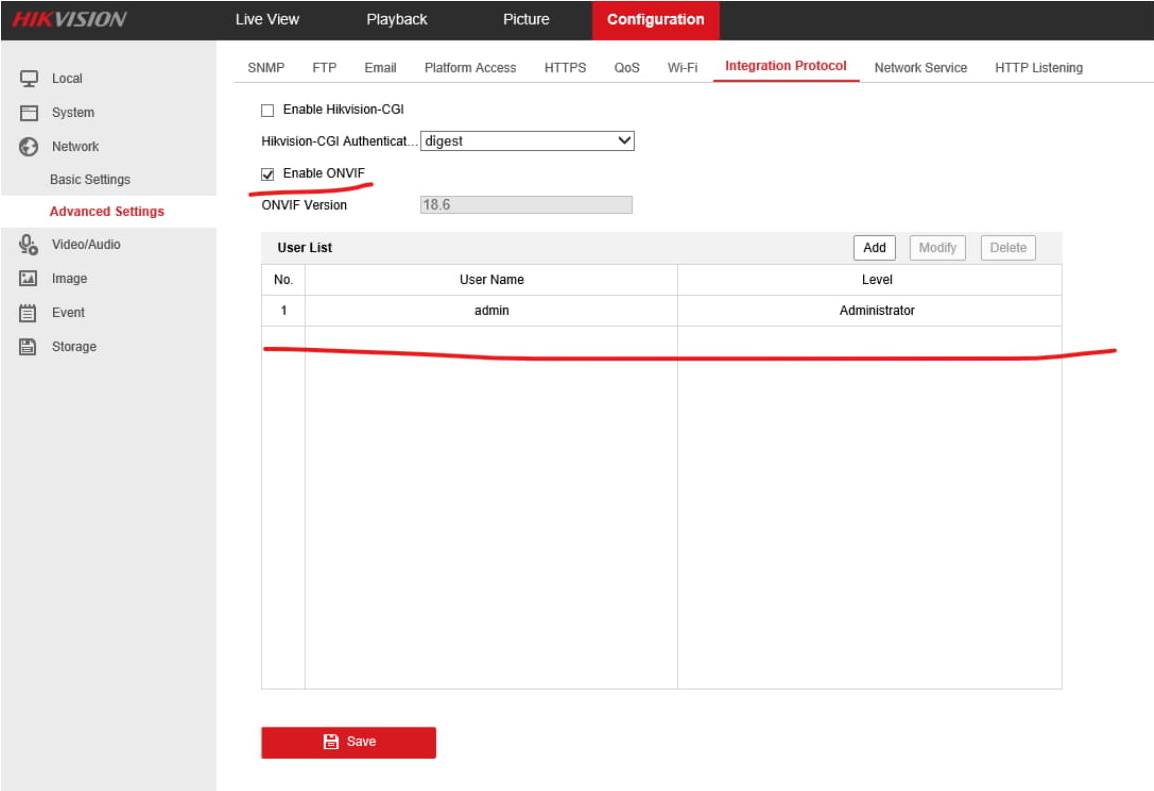Click the Local monitor icon in sidebar
This screenshot has height=791, width=1154.
point(29,78)
